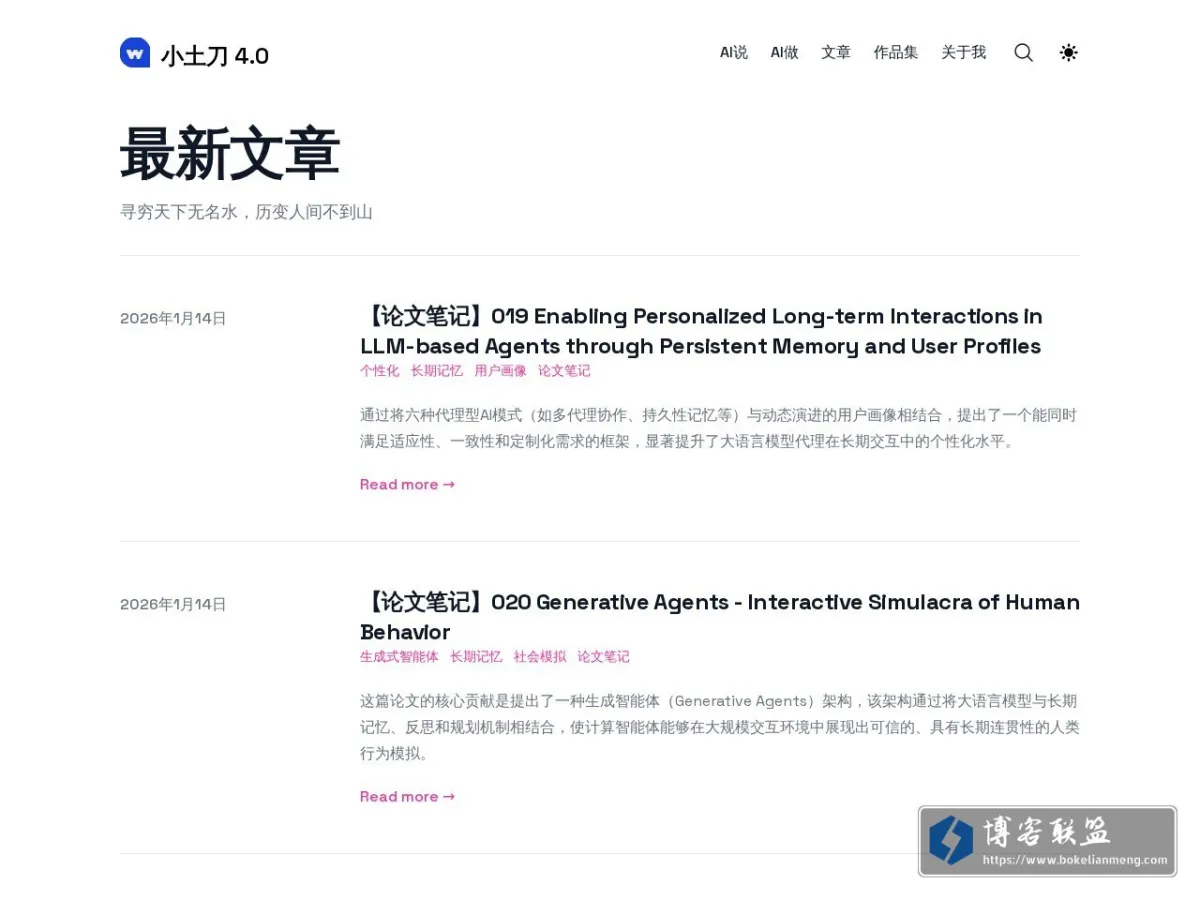Image resolution: width=1200 pixels, height=900 pixels.
Task: Click the summary text starting 这篇论文的核心贡献
Action: point(720,727)
